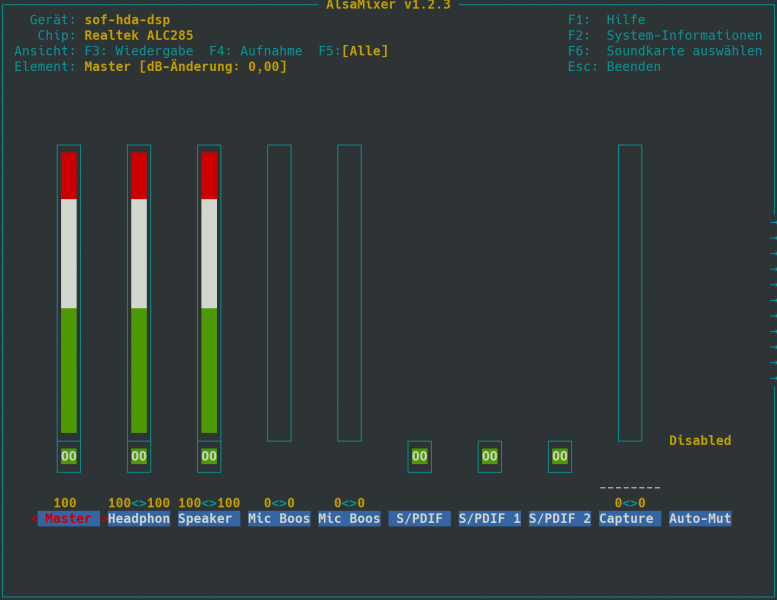Open F6 Soundkarte auswählen selector

664,51
